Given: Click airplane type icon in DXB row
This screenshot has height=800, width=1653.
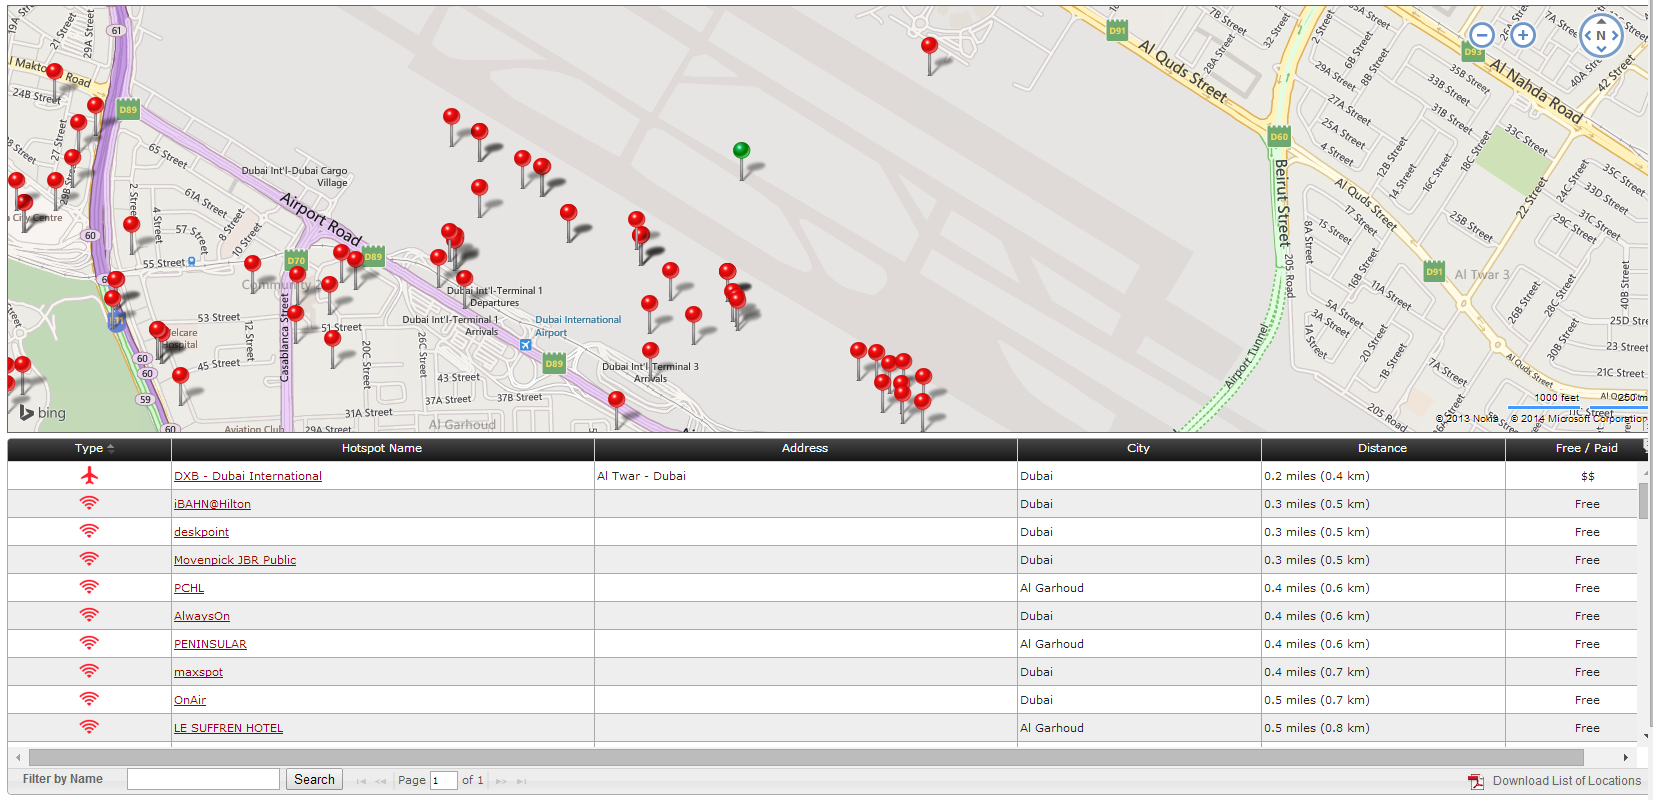Looking at the screenshot, I should [89, 475].
